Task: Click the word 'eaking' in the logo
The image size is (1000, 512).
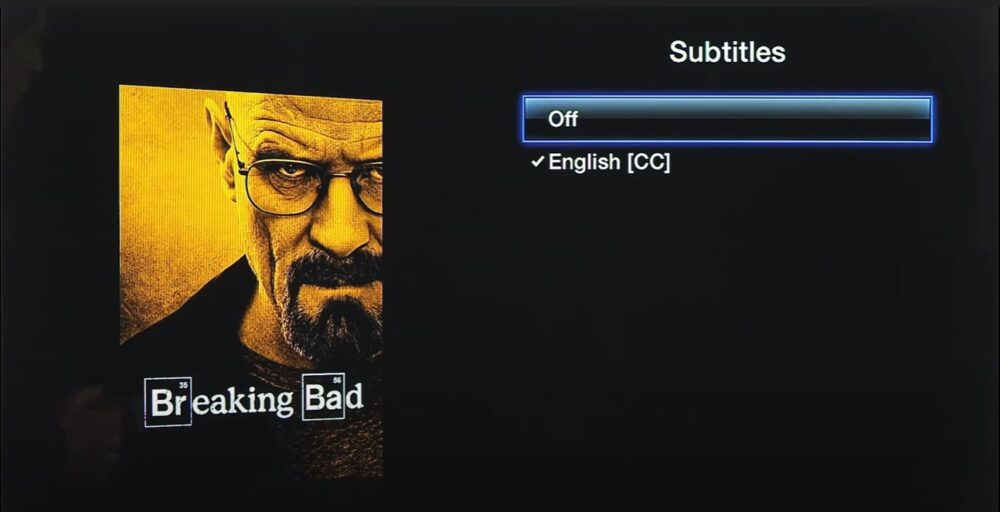Action: pos(243,401)
